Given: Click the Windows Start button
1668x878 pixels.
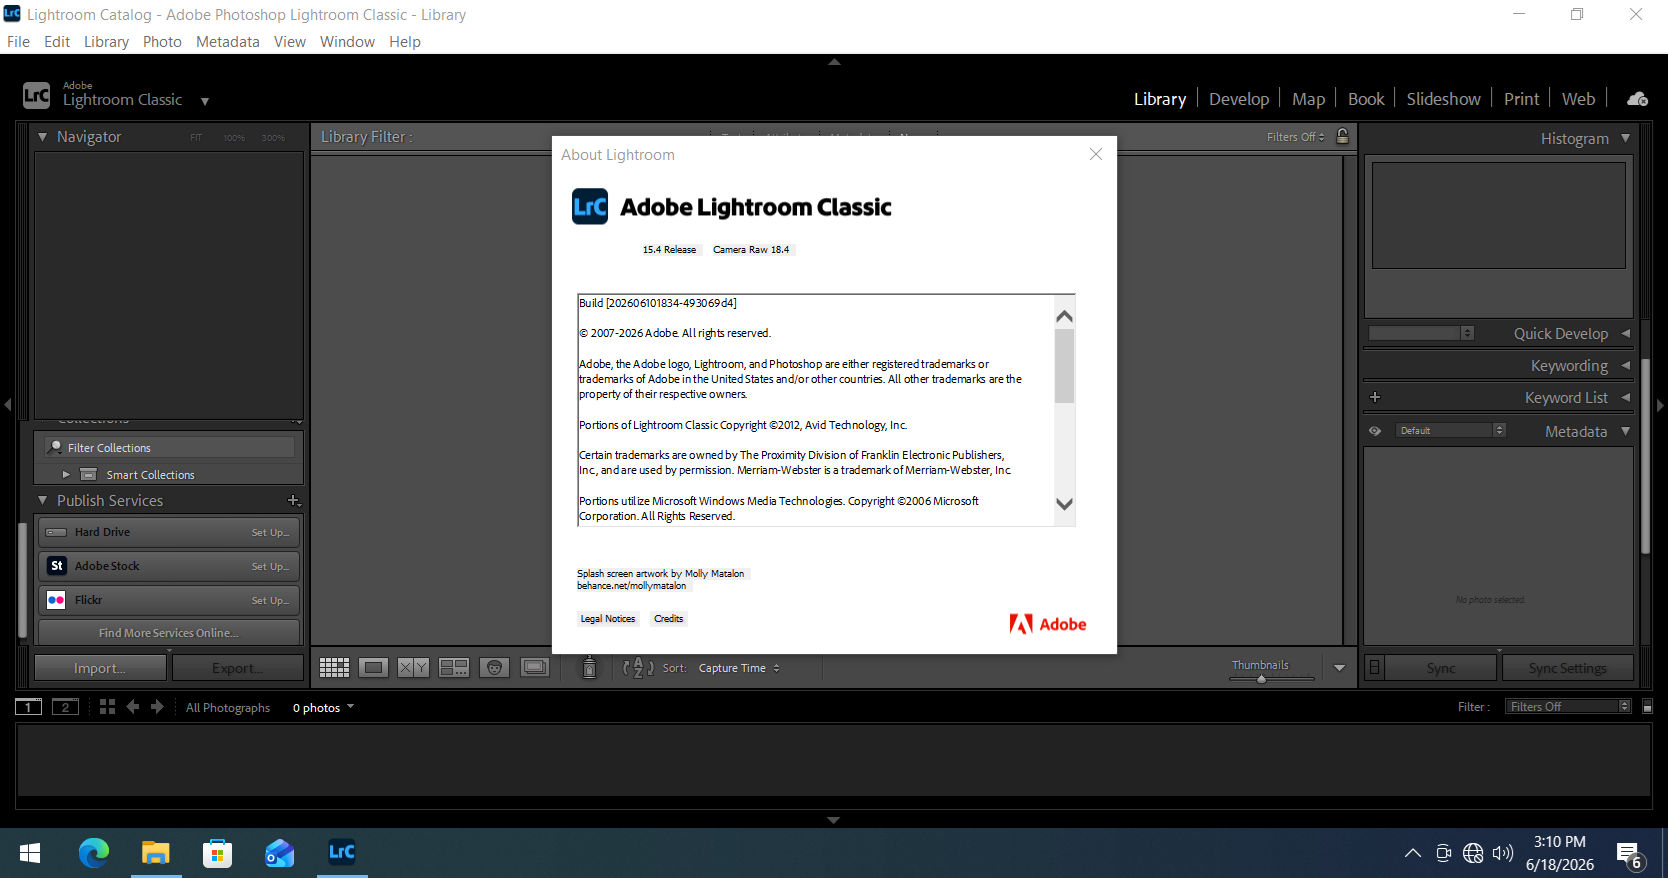Looking at the screenshot, I should [x=30, y=853].
